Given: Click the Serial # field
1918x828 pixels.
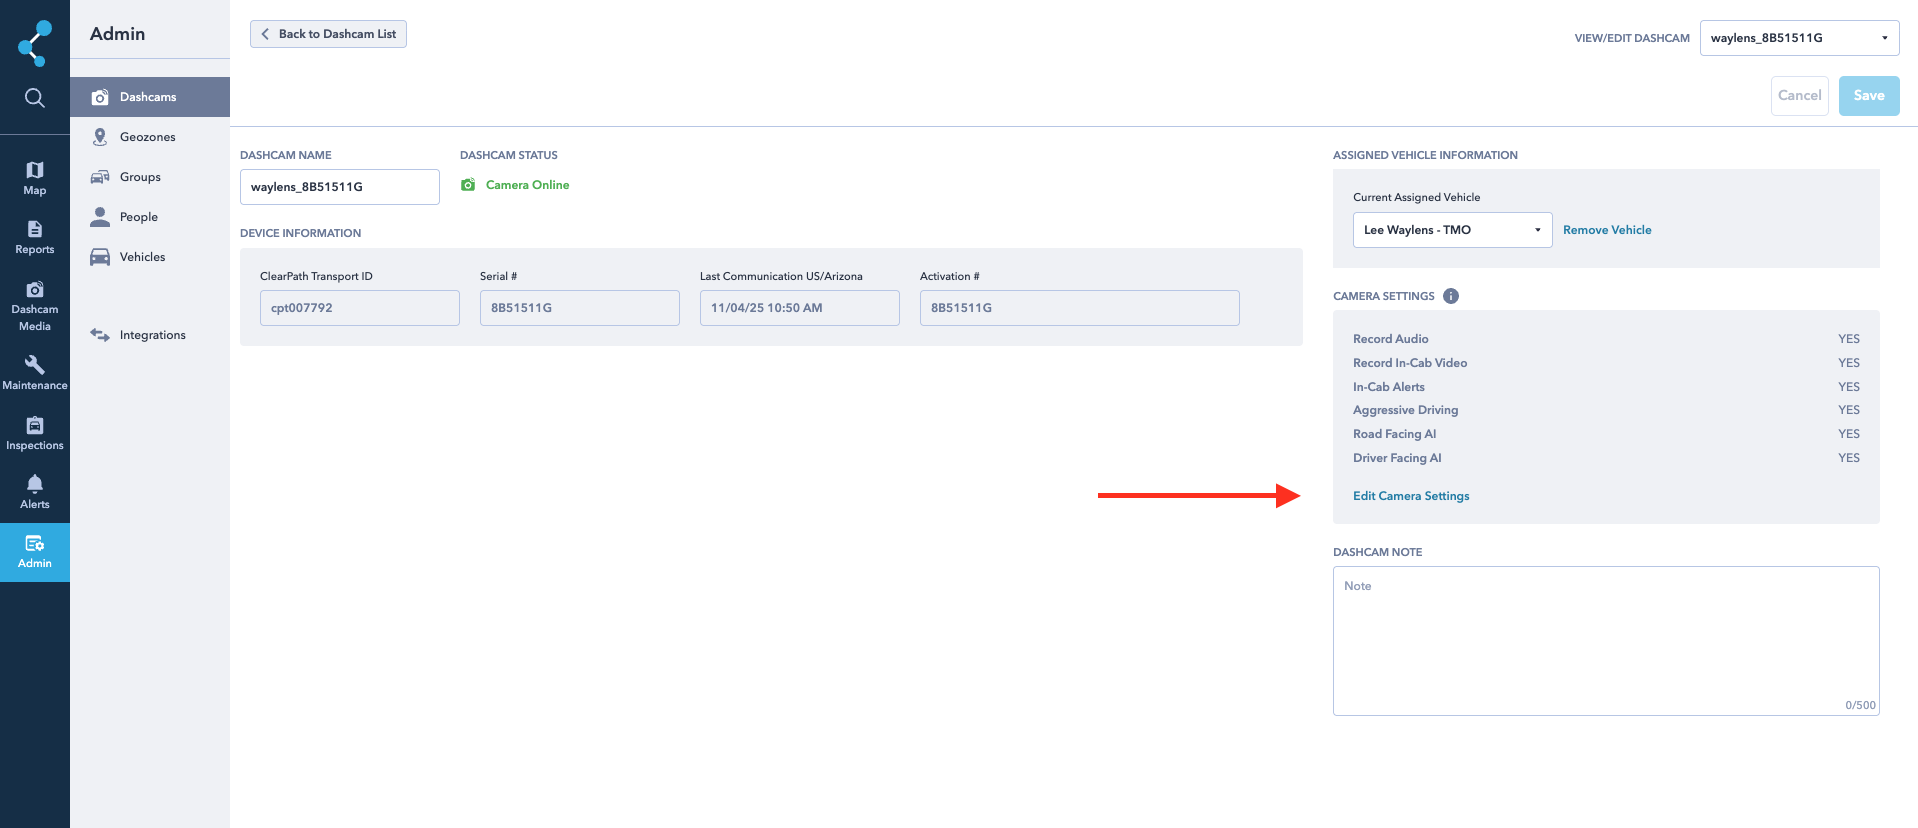Looking at the screenshot, I should click(580, 308).
